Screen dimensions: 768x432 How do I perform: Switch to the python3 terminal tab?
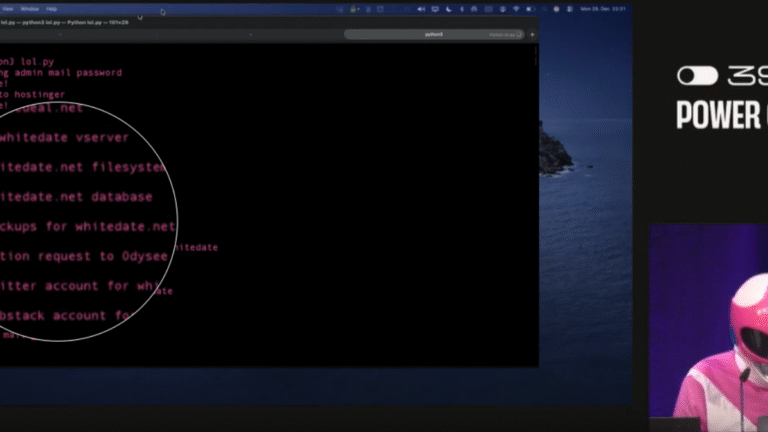[434, 34]
